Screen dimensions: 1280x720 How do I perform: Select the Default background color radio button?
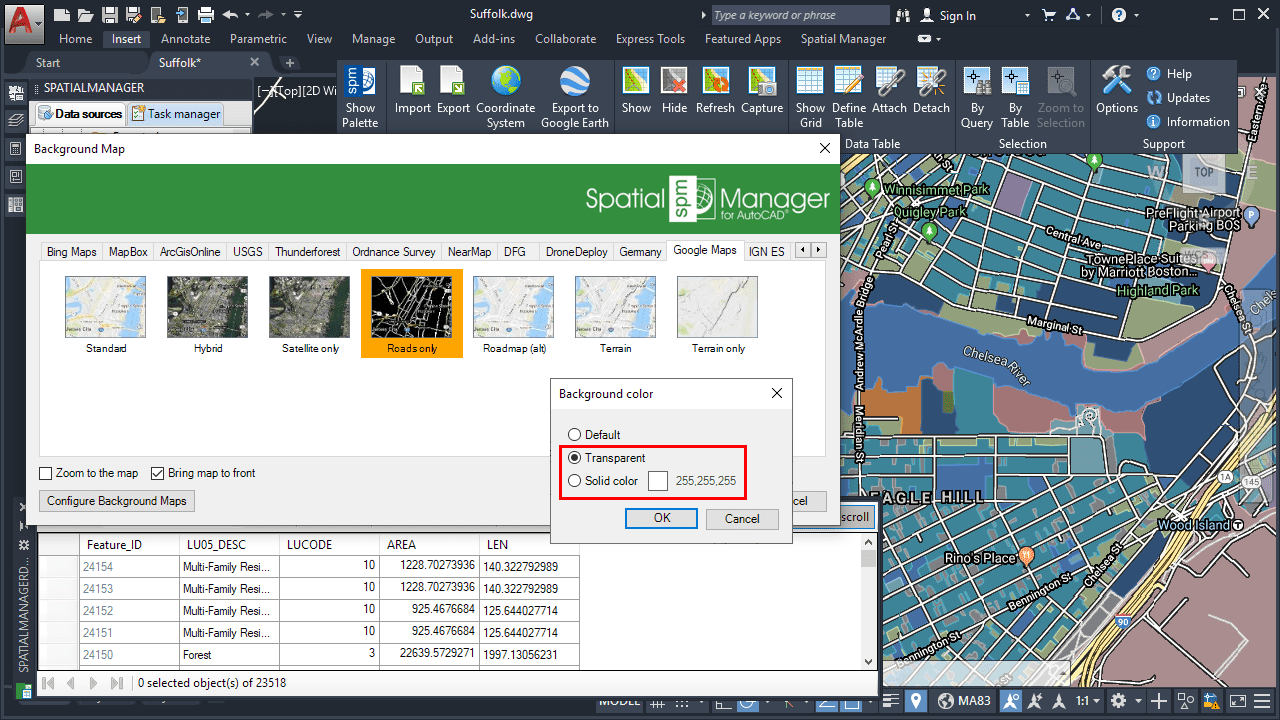pos(574,435)
